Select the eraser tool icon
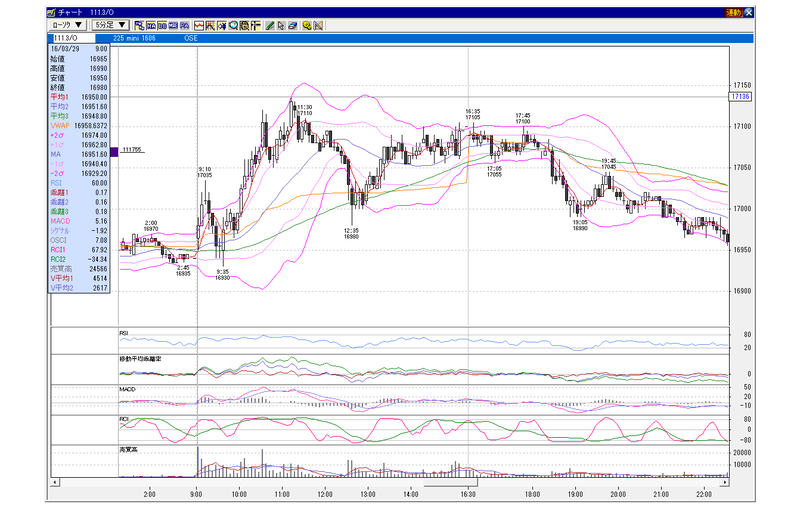Image resolution: width=800 pixels, height=507 pixels. coord(292,26)
